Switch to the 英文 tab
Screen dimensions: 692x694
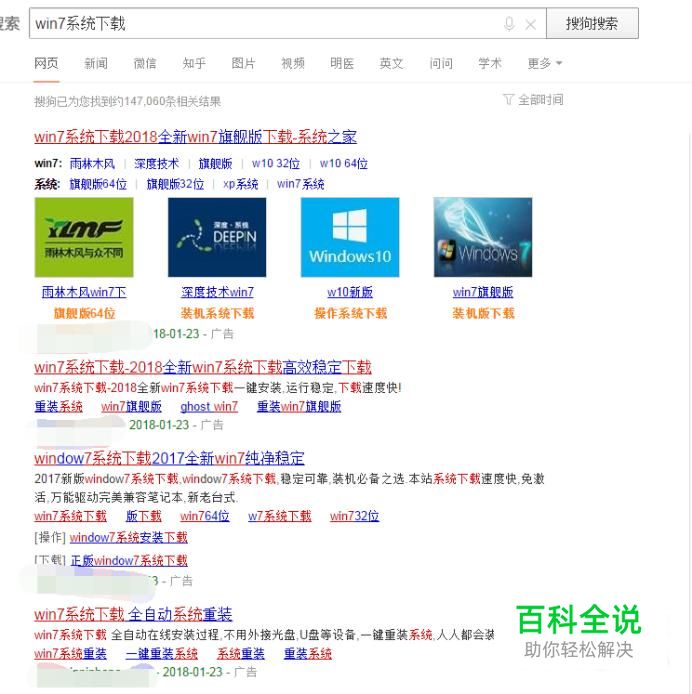[391, 63]
